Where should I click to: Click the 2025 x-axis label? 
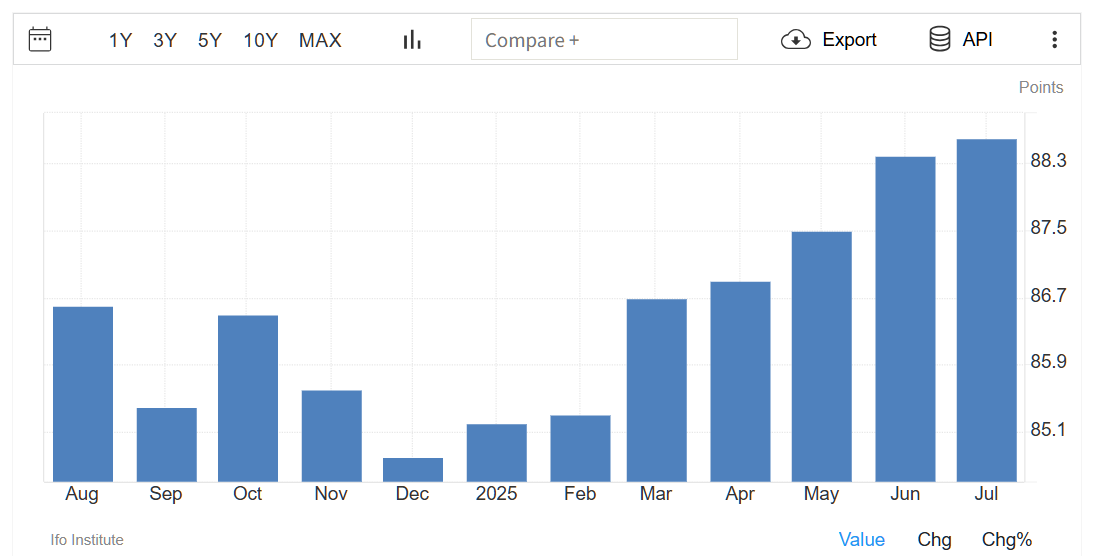(x=496, y=494)
